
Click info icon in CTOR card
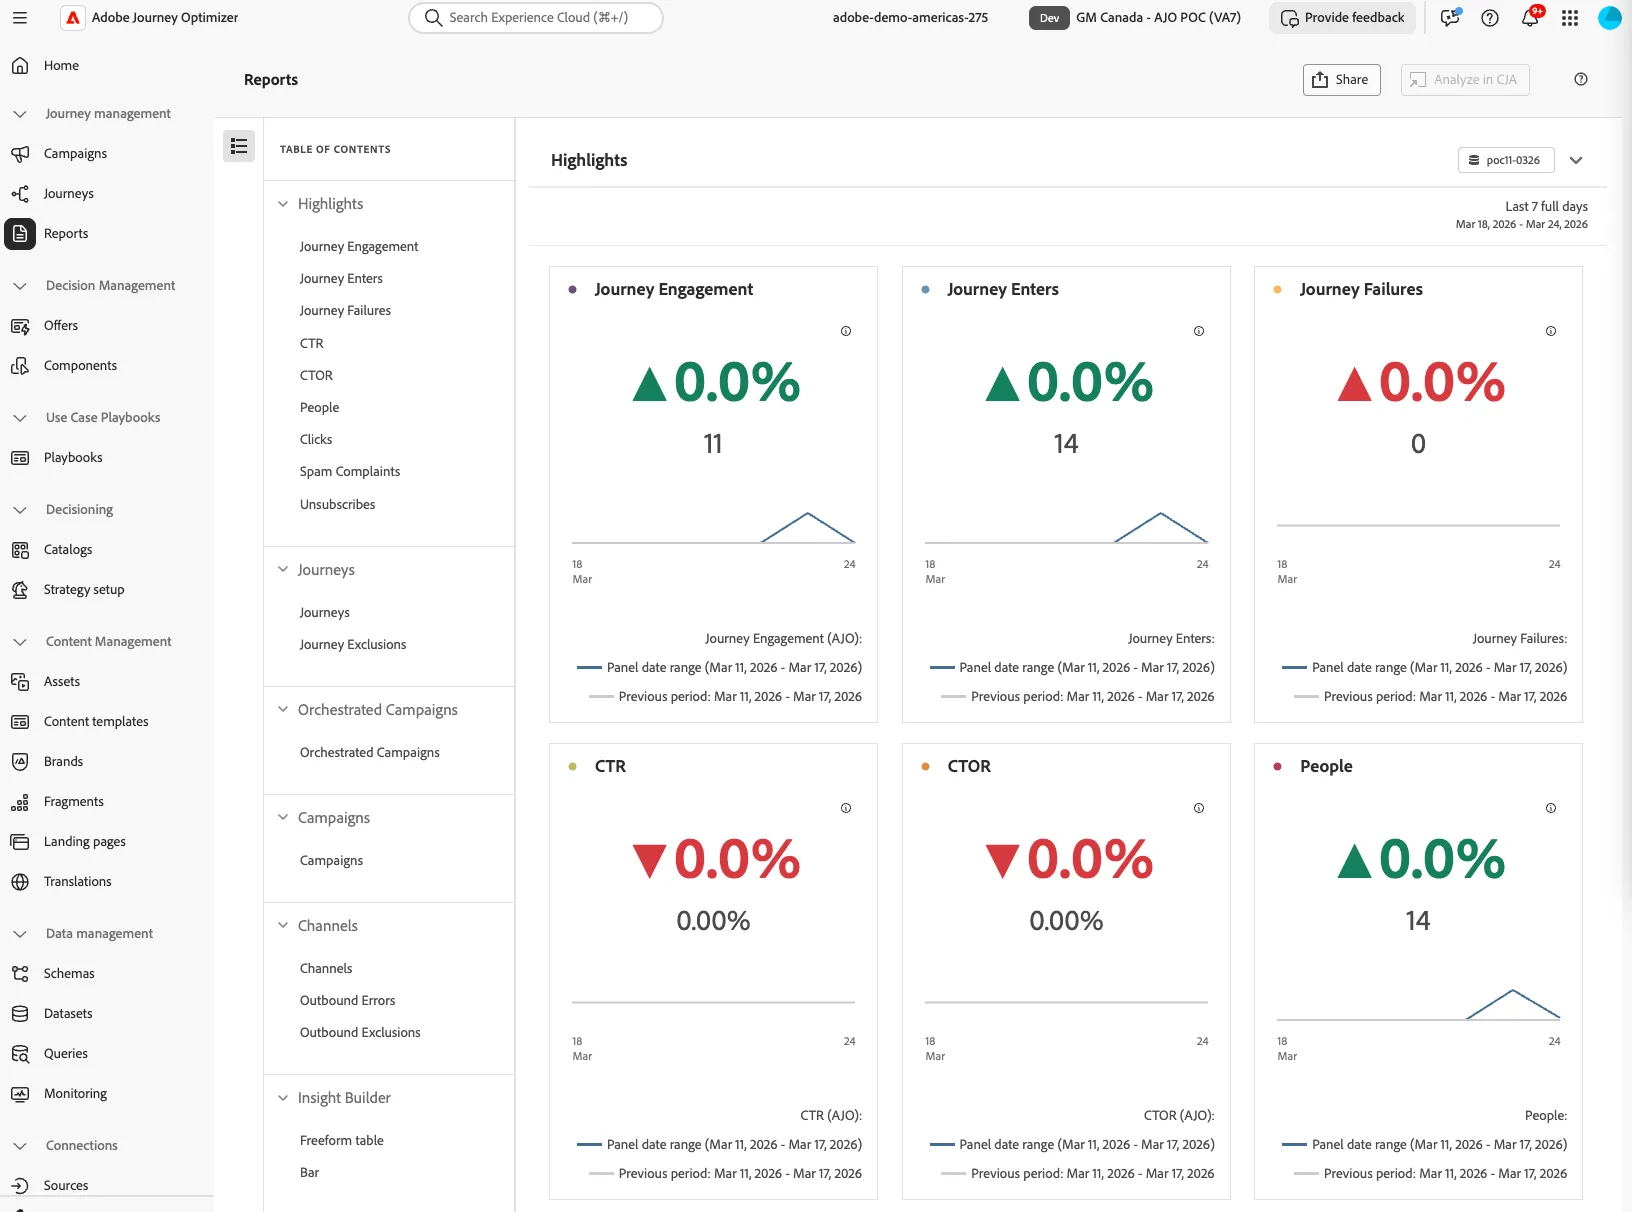click(1199, 808)
